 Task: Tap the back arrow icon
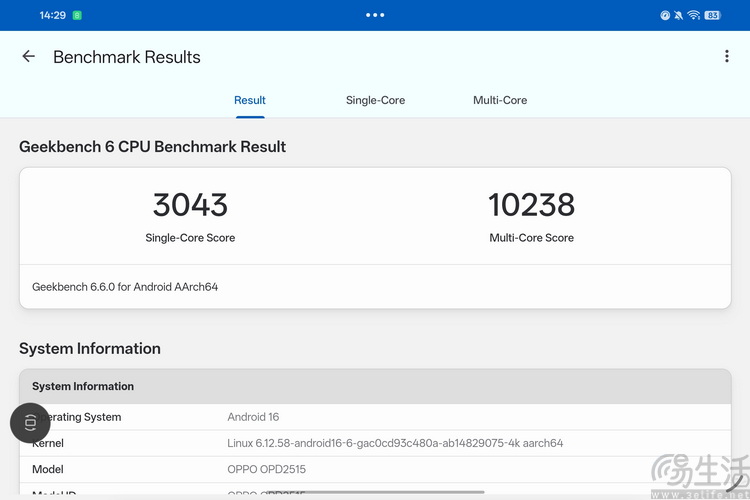[x=28, y=57]
